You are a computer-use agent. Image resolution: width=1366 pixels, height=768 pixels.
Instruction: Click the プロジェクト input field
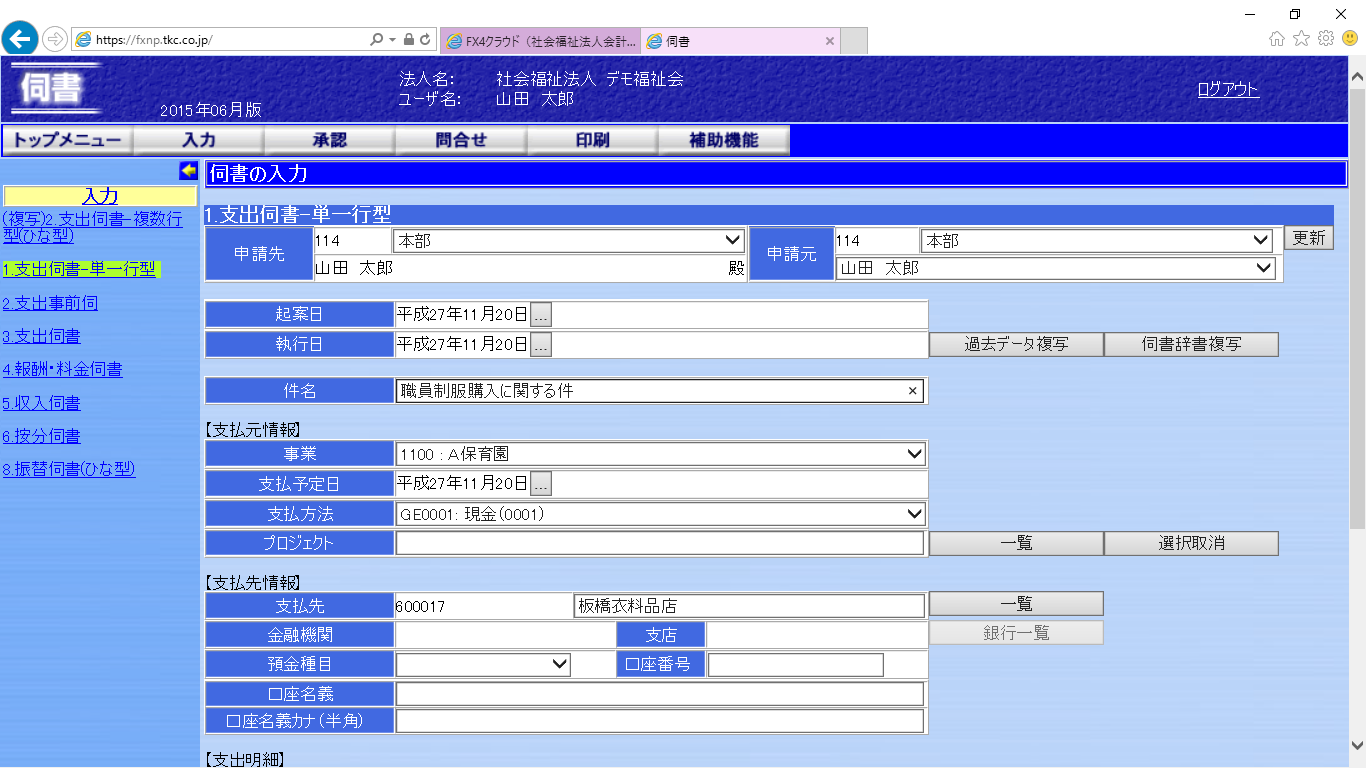coord(660,543)
